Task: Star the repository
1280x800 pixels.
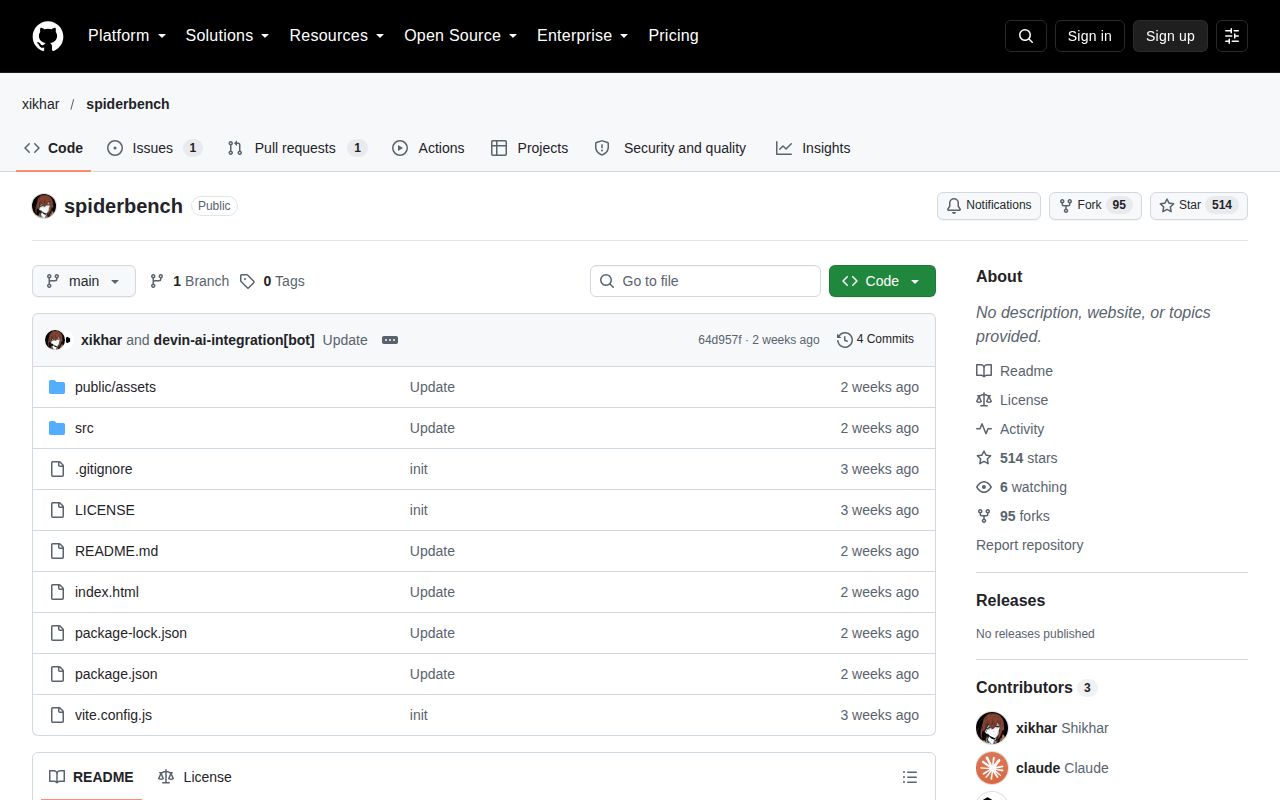Action: pos(1199,205)
